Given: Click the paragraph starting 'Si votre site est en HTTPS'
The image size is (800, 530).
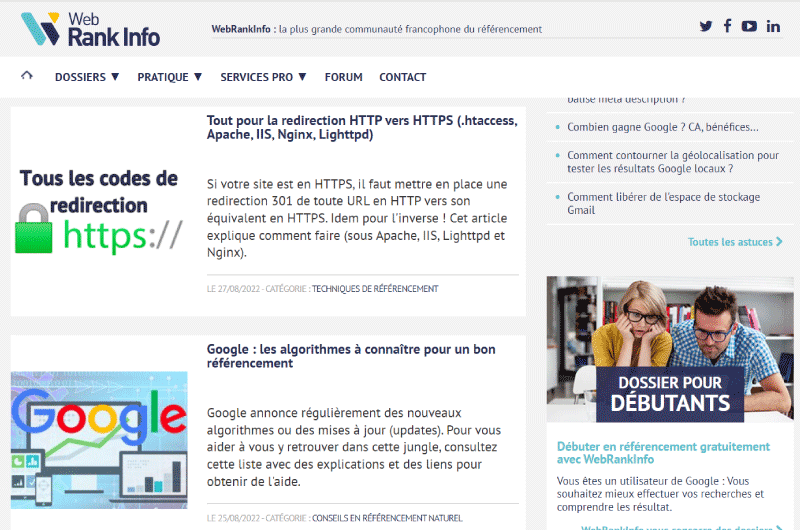Looking at the screenshot, I should pyautogui.click(x=357, y=218).
